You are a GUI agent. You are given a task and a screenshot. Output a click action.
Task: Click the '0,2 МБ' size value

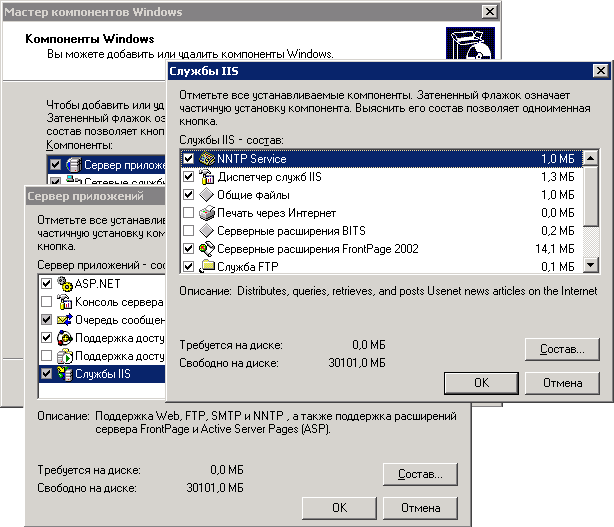point(558,231)
